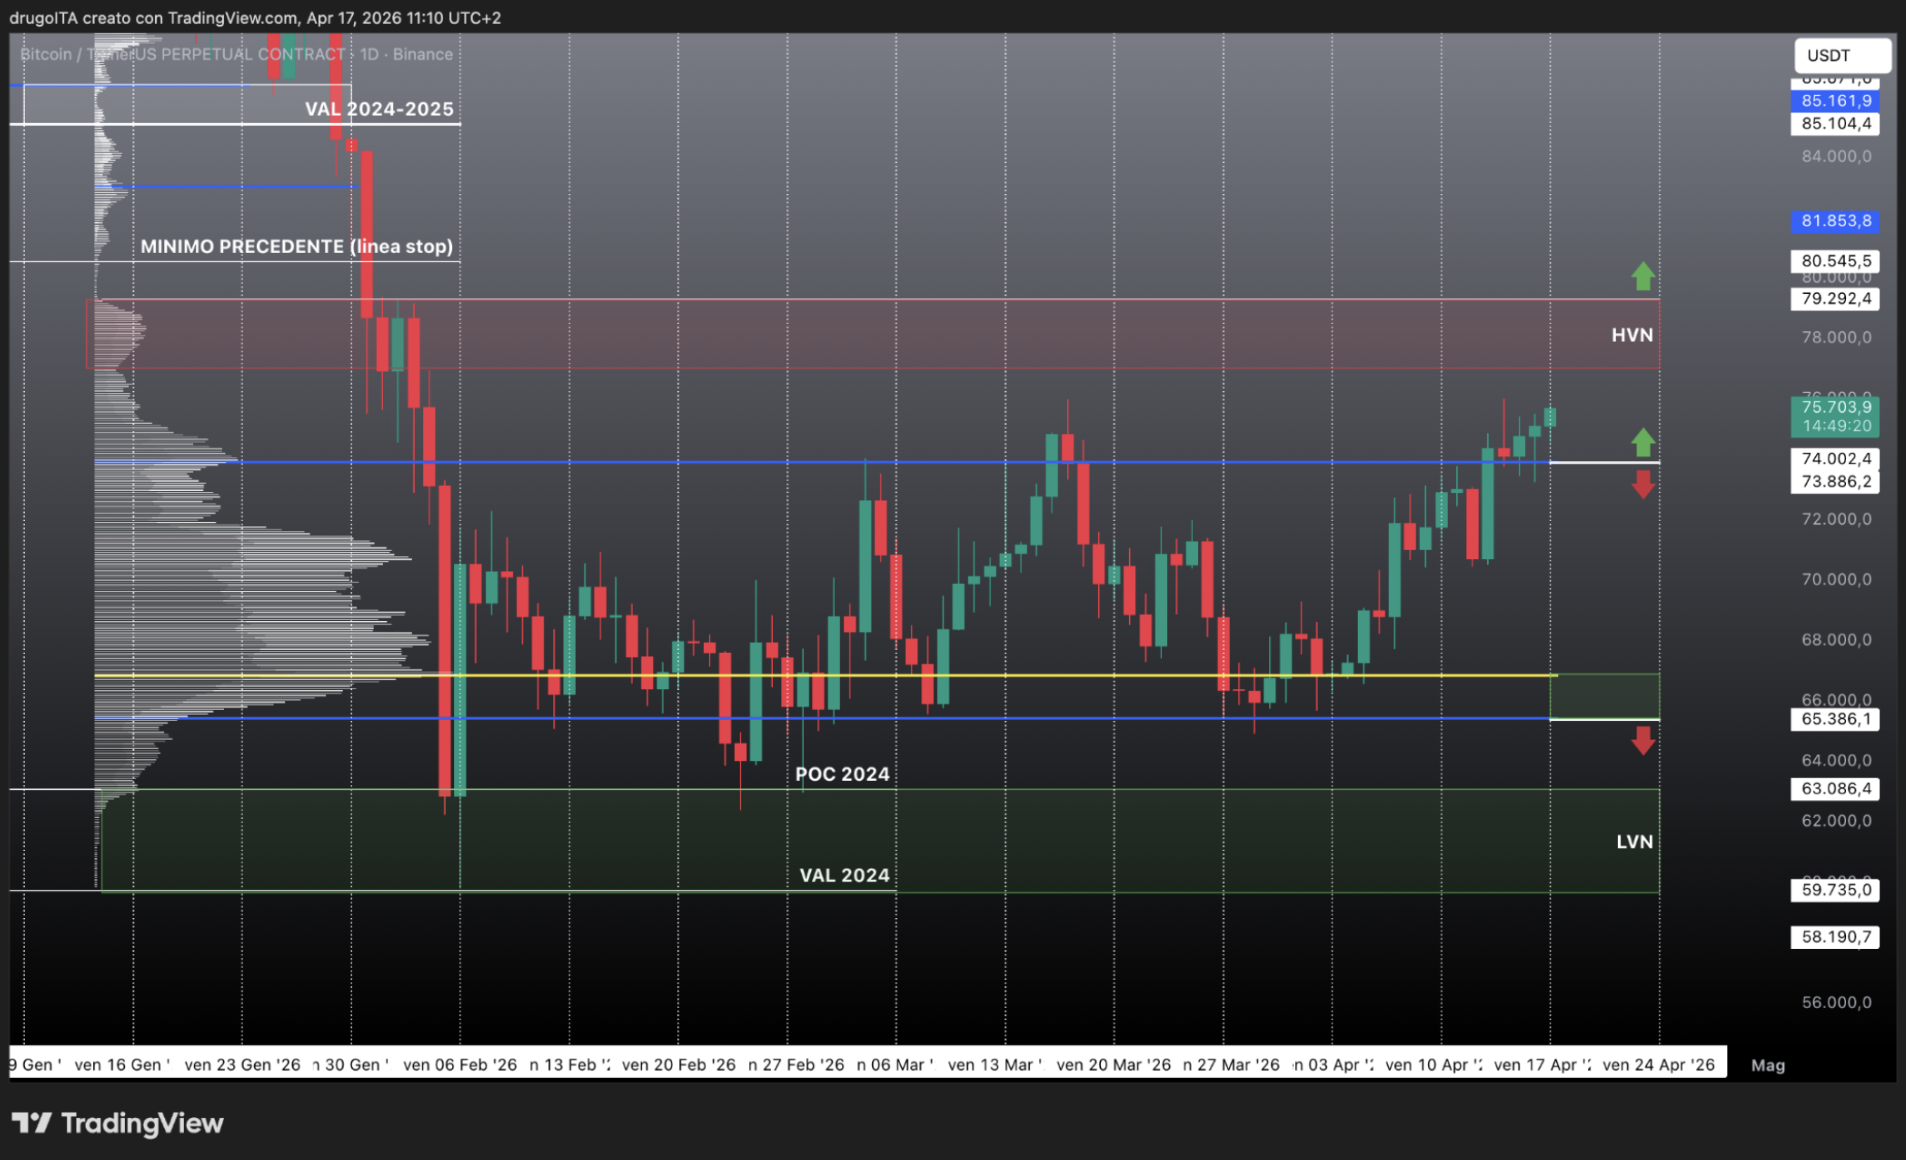Click the POC 2024 annotation
This screenshot has width=1906, height=1160.
[842, 774]
